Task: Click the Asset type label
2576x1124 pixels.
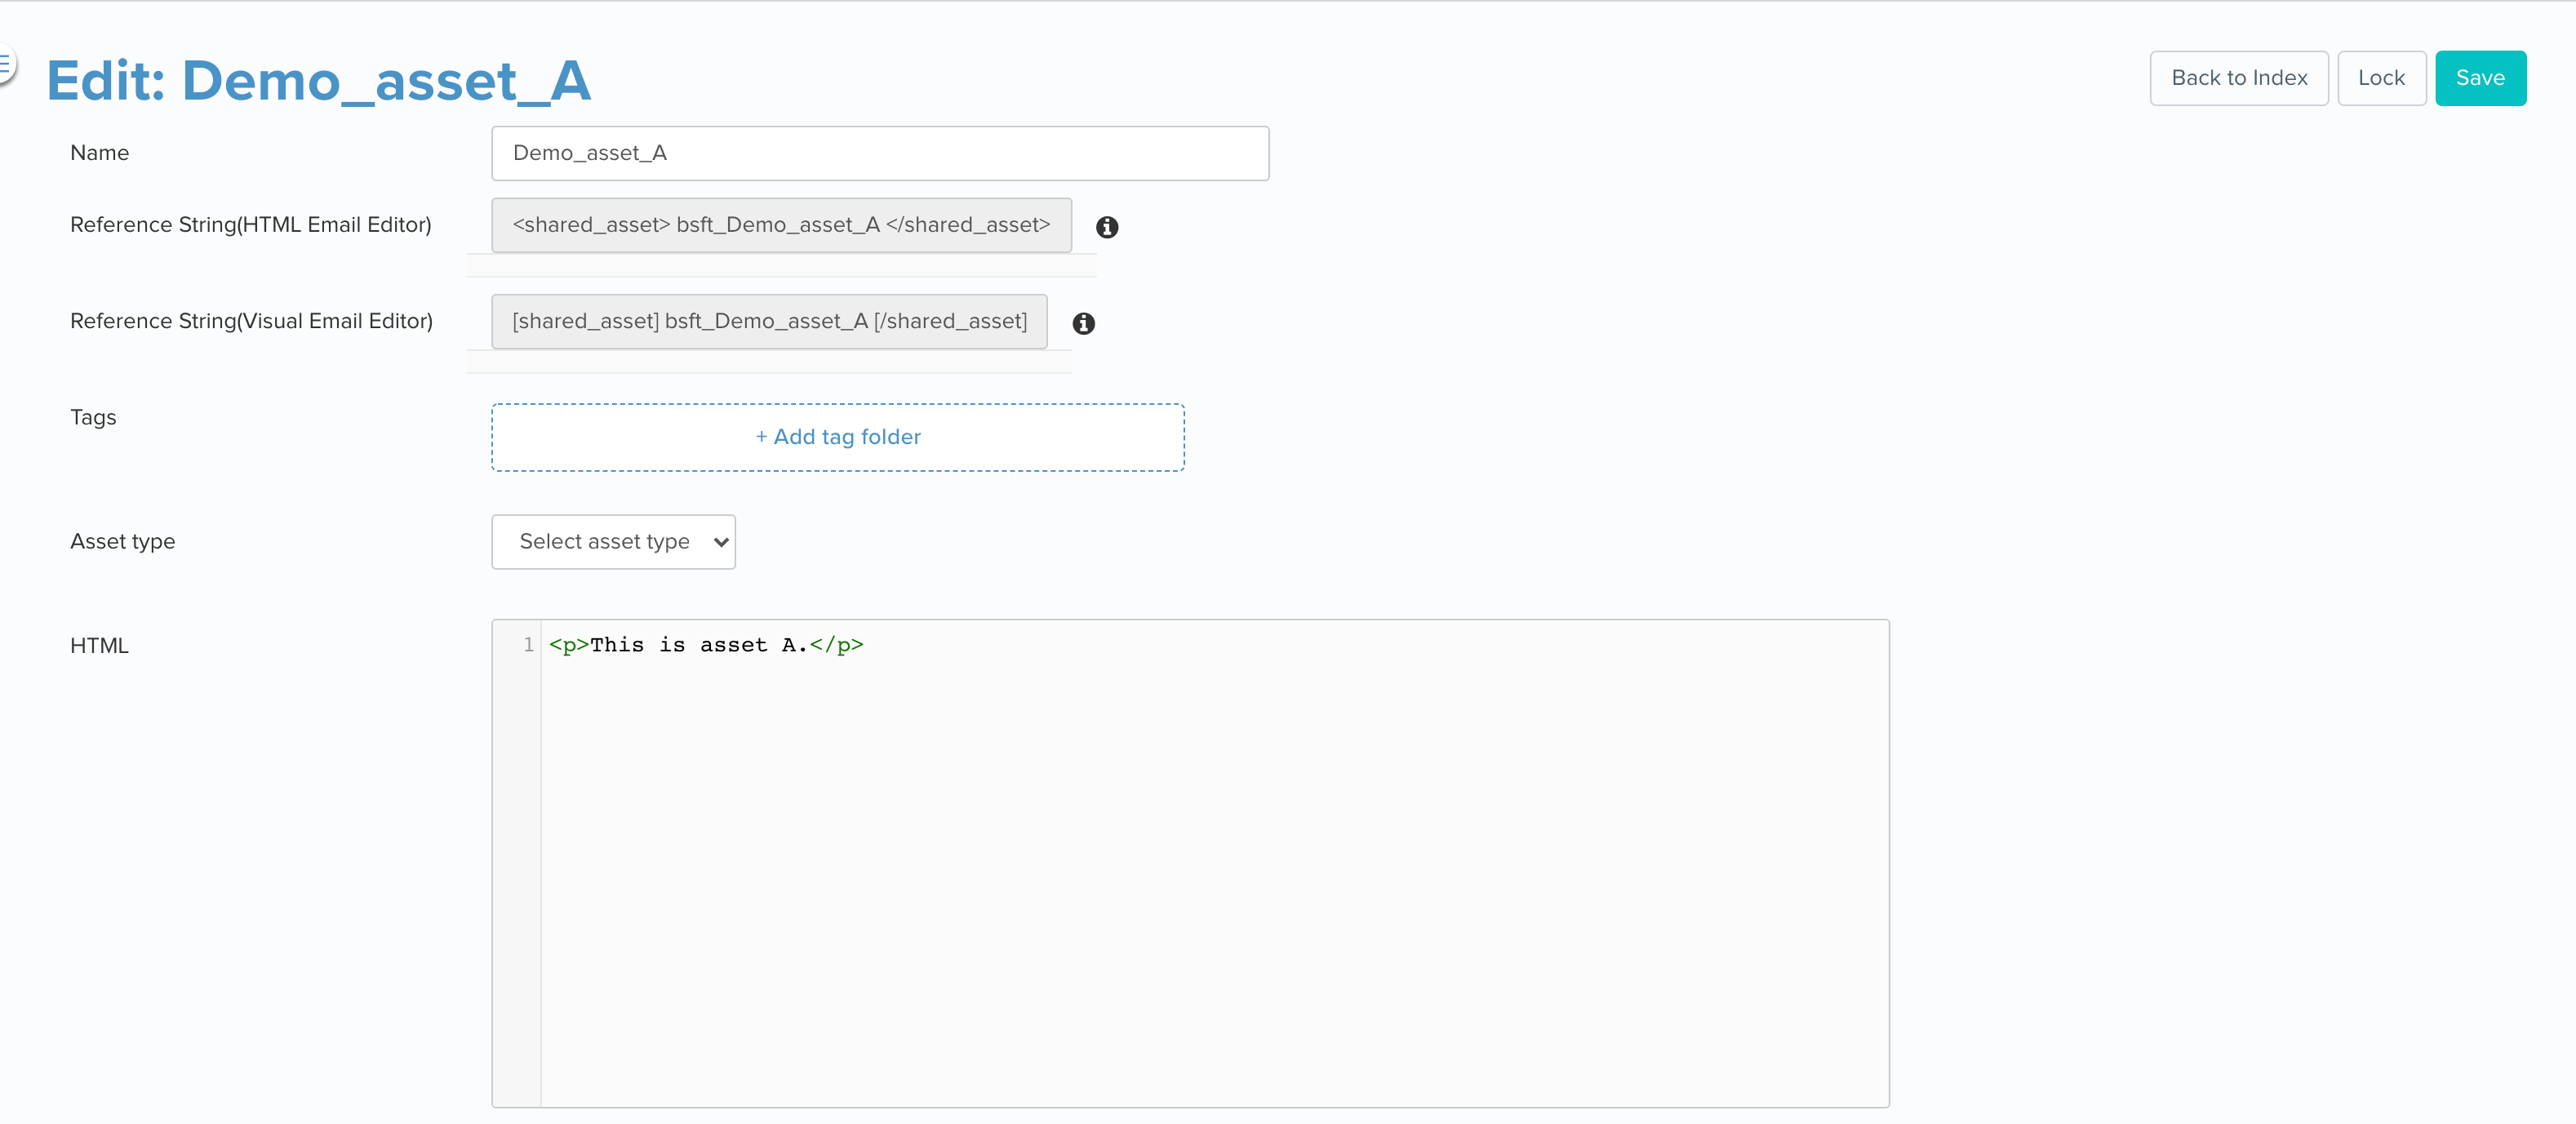Action: (x=122, y=541)
